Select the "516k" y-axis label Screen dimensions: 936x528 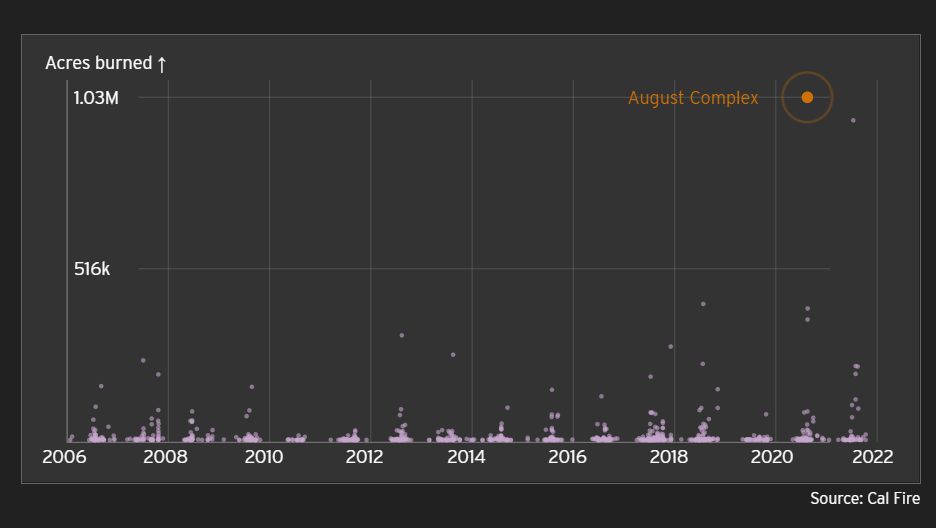click(x=92, y=269)
